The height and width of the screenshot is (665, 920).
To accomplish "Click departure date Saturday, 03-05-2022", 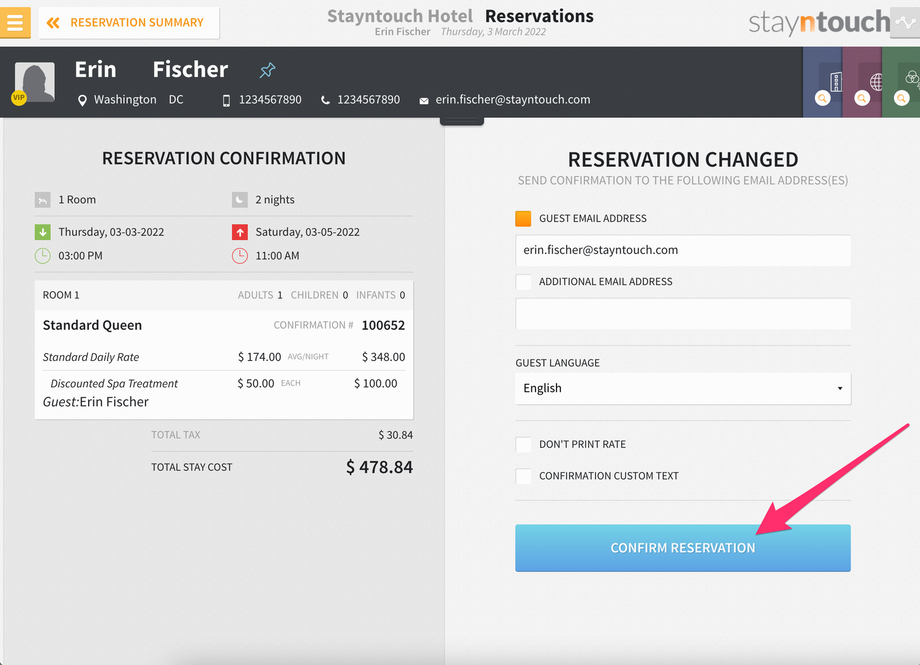I will [307, 232].
